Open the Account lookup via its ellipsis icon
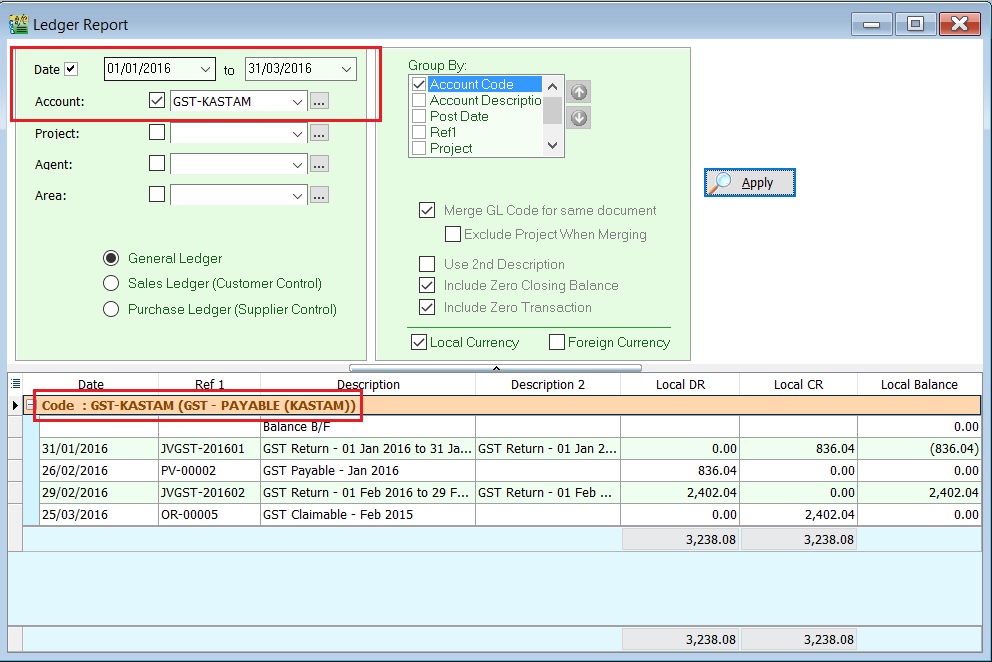The image size is (992, 662). click(x=321, y=101)
